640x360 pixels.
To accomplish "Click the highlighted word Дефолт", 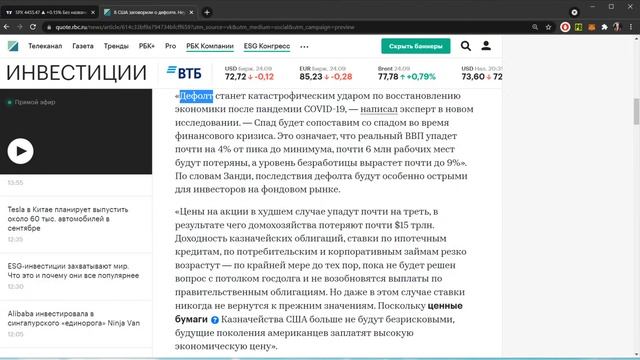I will 196,96.
